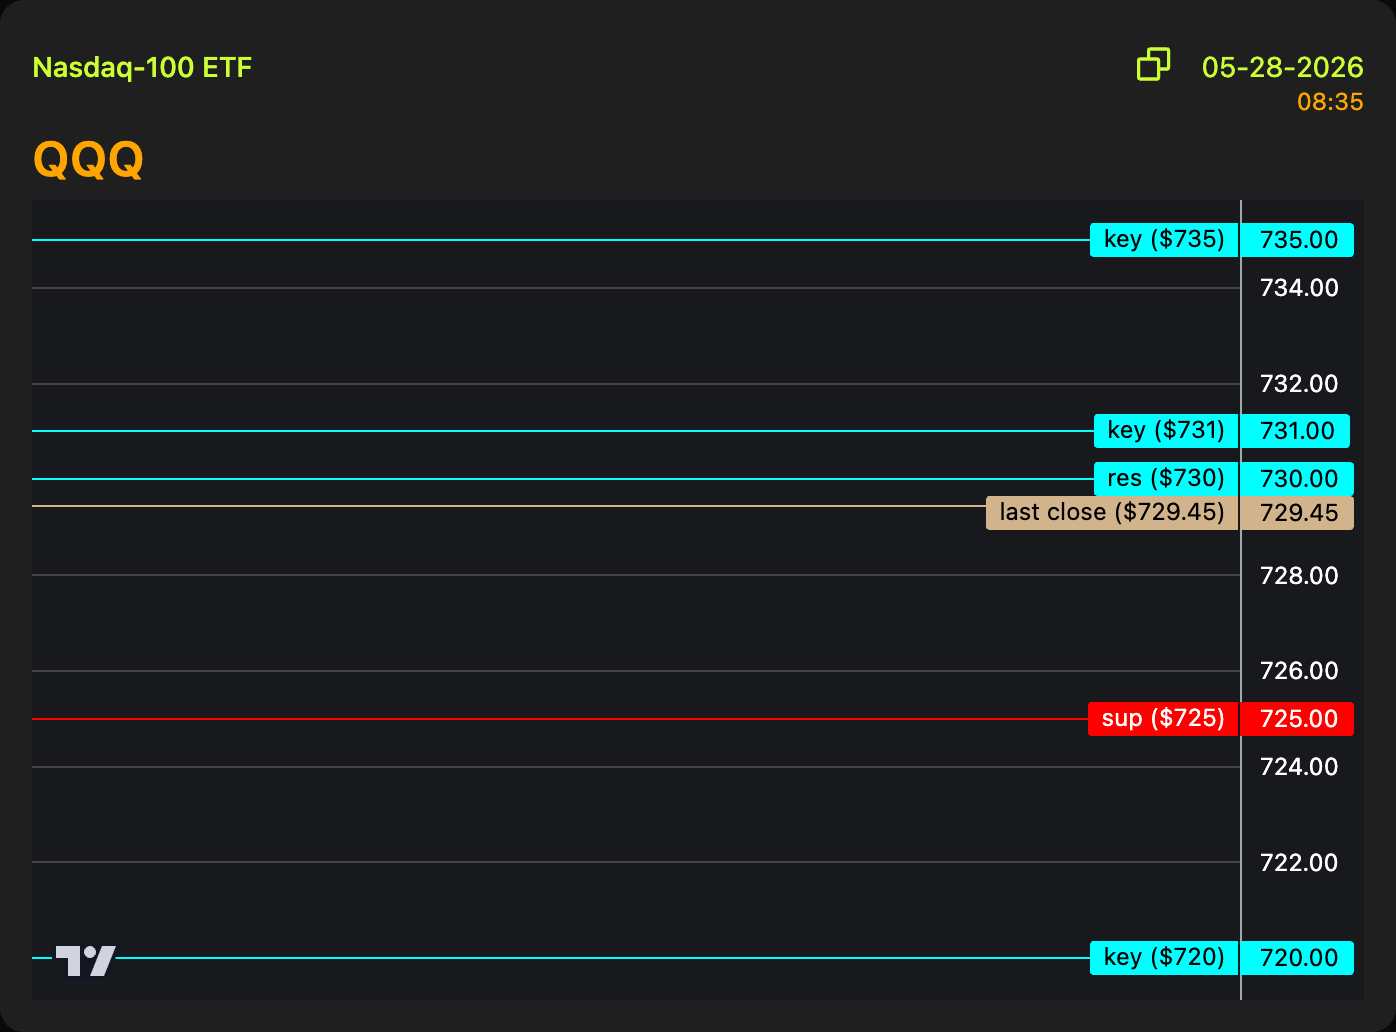
Task: Click the 735.00 cyan price tag
Action: pos(1298,240)
